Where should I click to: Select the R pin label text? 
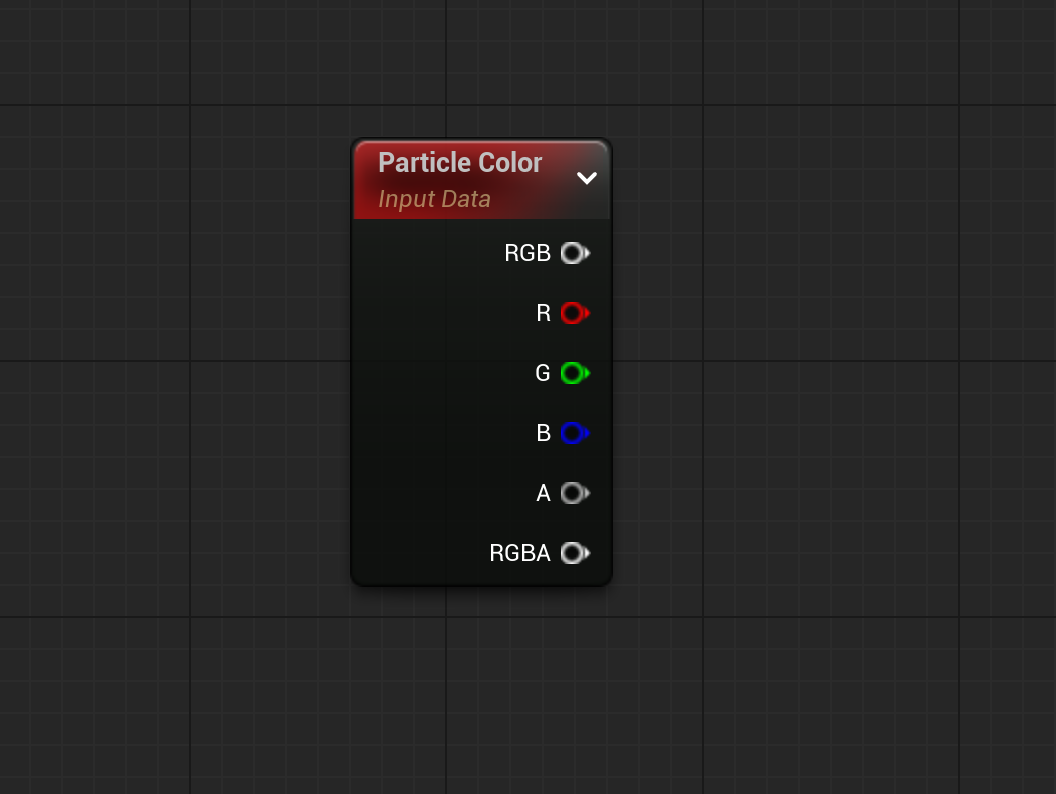[543, 313]
